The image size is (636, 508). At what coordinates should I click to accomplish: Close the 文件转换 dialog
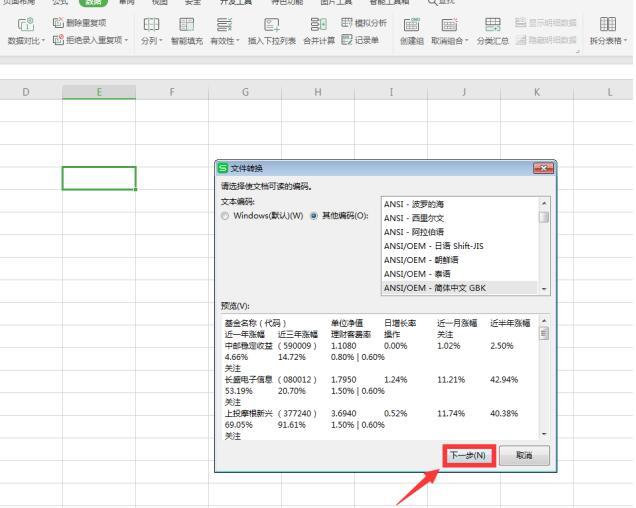(x=543, y=168)
